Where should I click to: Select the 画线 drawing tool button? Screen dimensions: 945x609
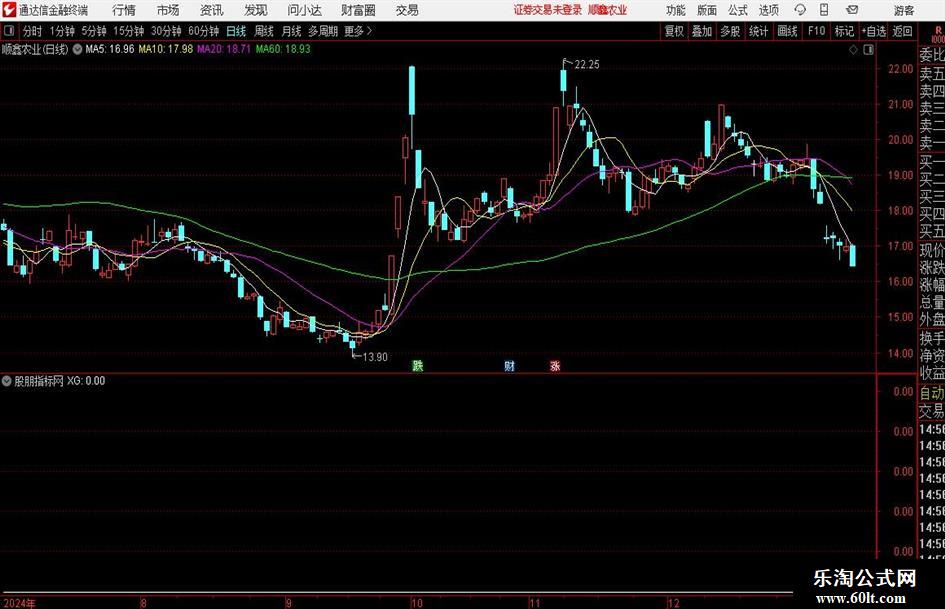pos(787,31)
